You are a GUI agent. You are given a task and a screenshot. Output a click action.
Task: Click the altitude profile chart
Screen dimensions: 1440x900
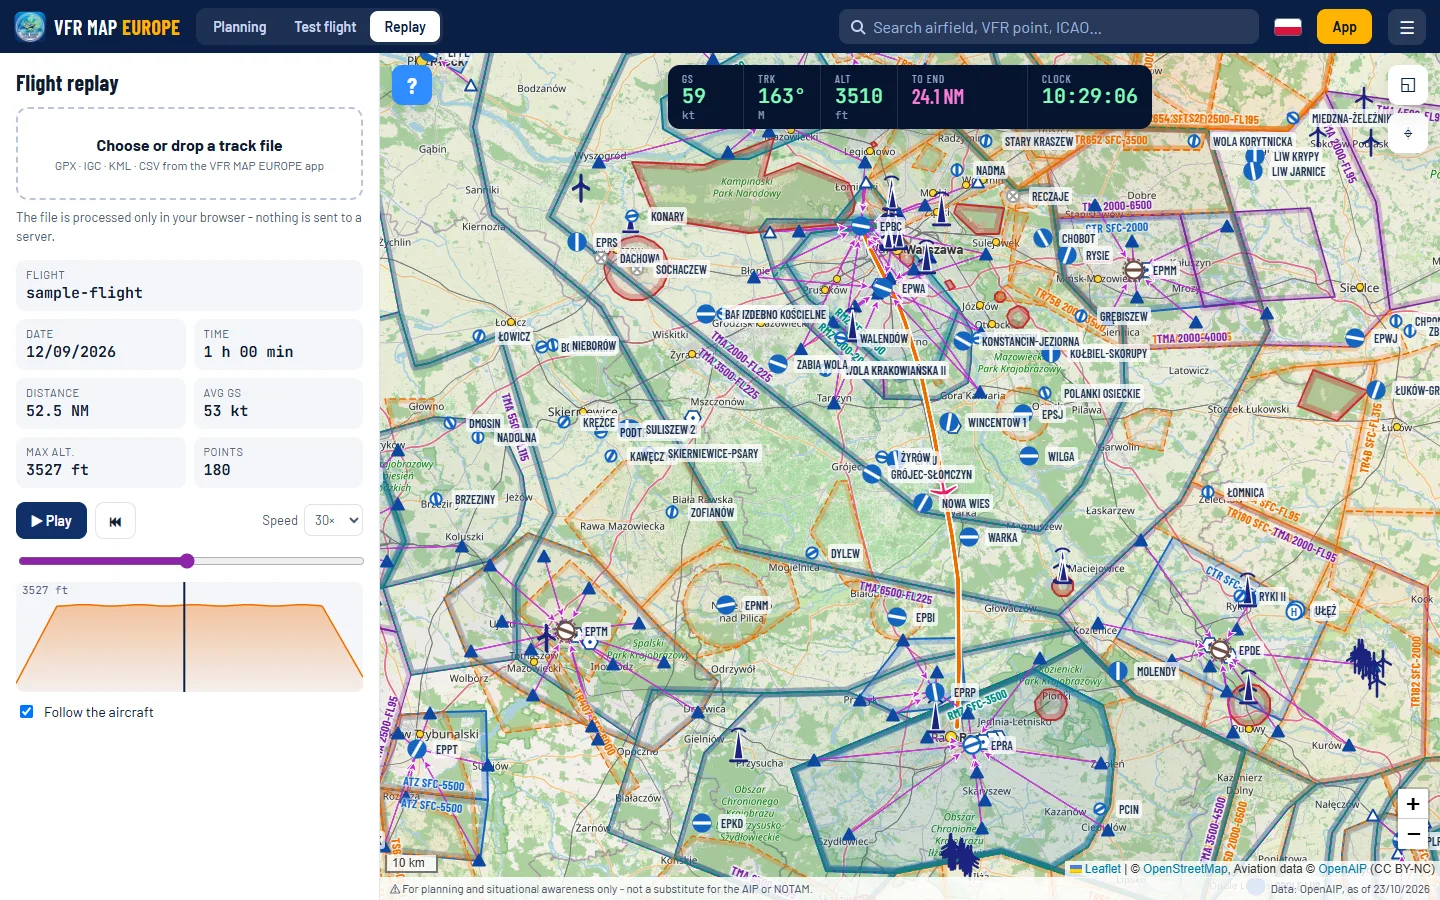[190, 637]
